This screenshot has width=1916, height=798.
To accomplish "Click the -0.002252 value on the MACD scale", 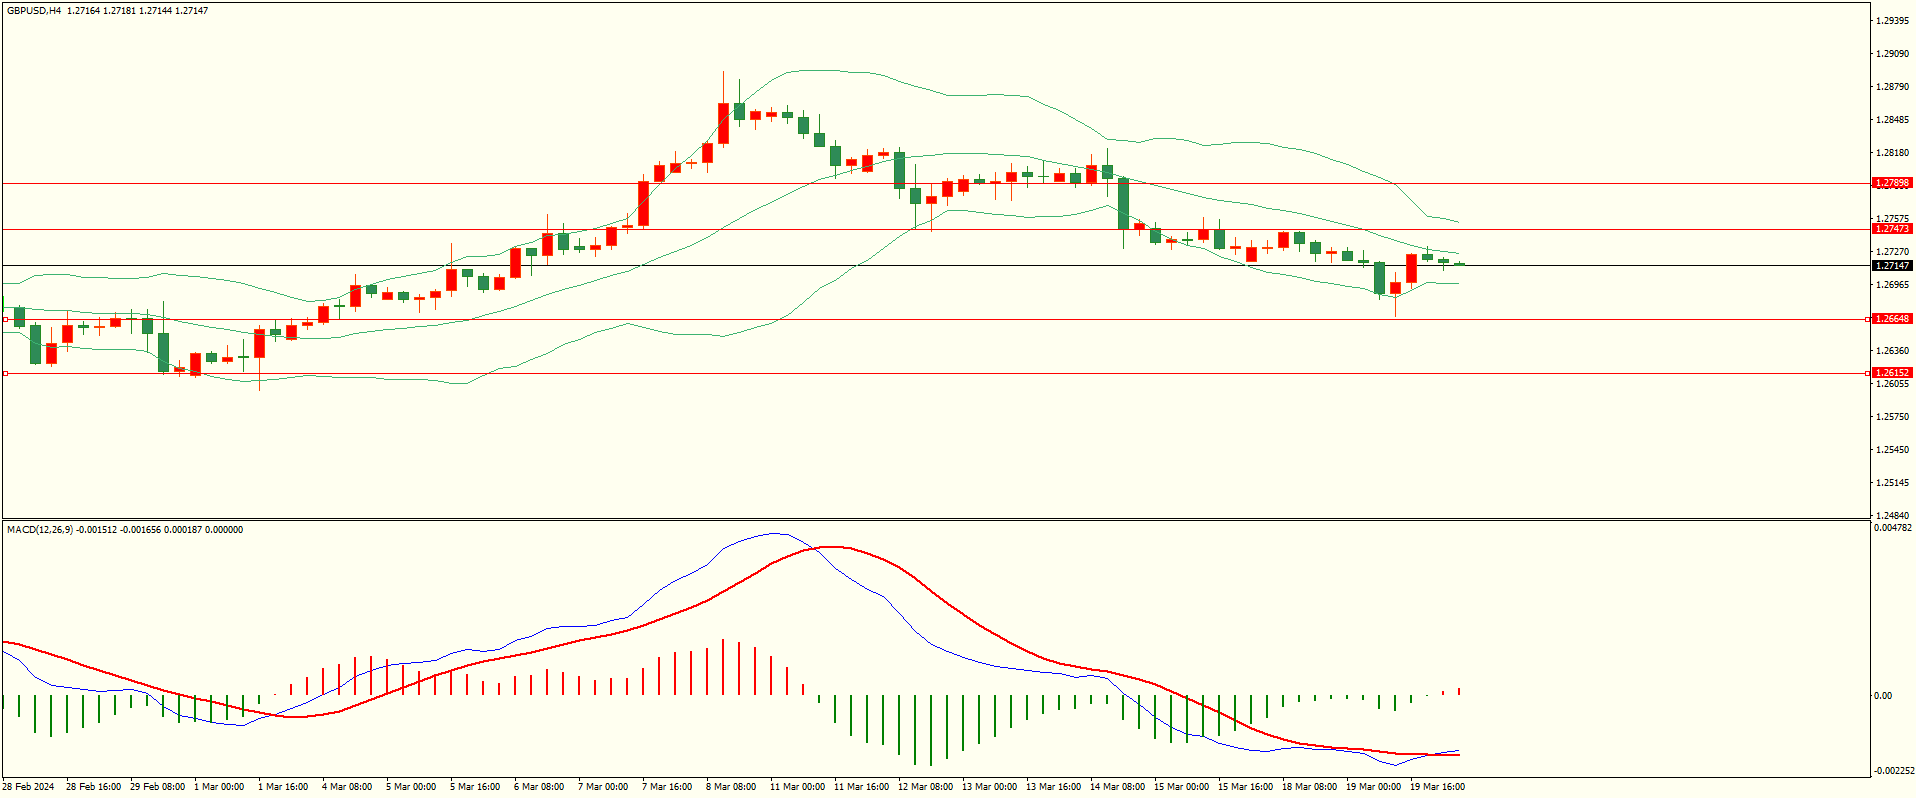I will pos(1892,771).
